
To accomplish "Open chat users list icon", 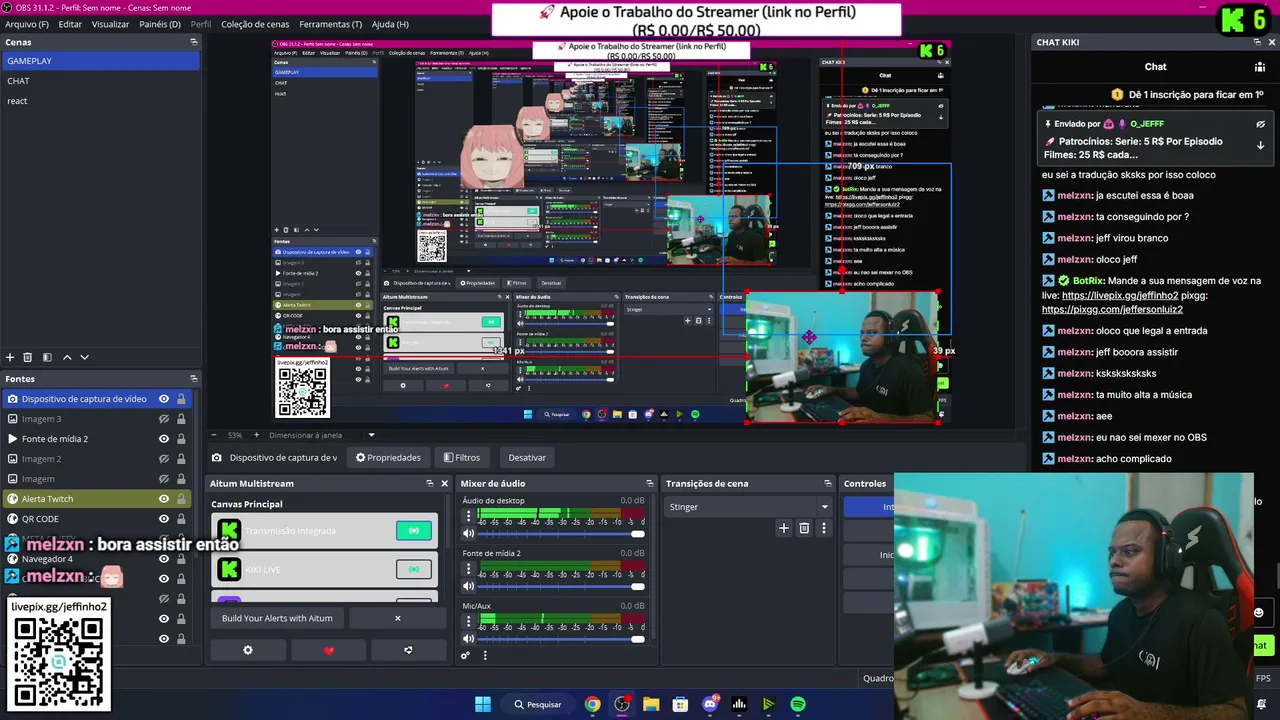I will click(1260, 67).
